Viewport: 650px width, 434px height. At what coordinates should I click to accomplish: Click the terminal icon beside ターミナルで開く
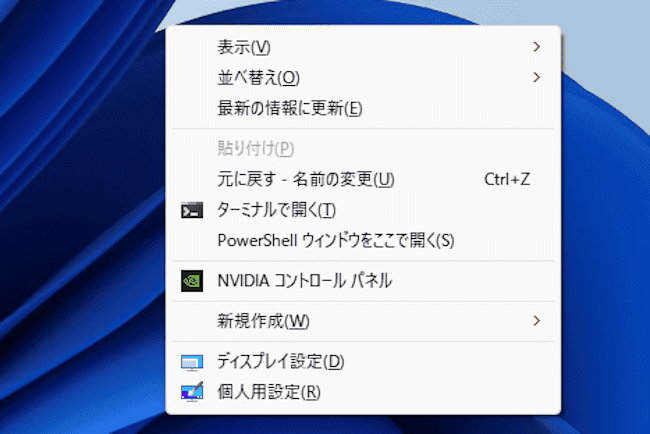192,210
